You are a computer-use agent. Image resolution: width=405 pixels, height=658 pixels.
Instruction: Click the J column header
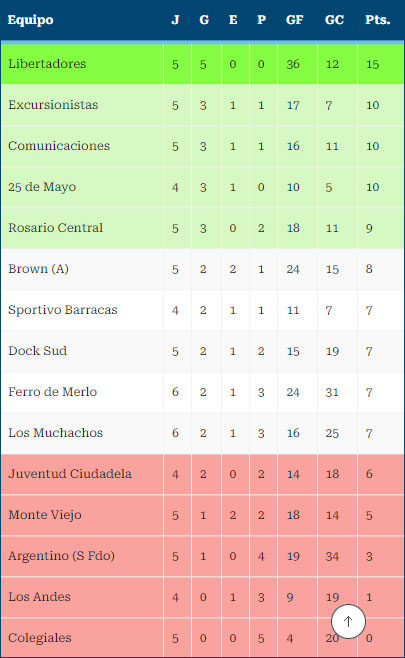pos(175,20)
